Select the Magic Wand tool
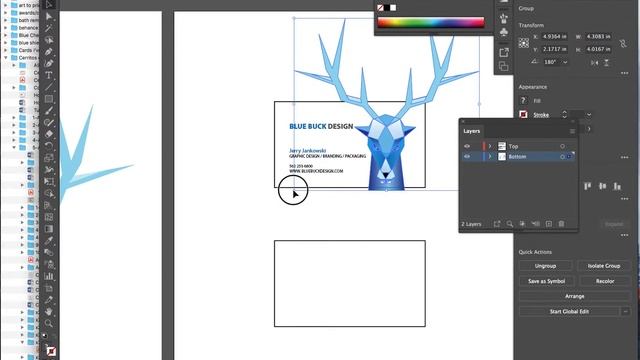The image size is (640, 360). coord(49,28)
